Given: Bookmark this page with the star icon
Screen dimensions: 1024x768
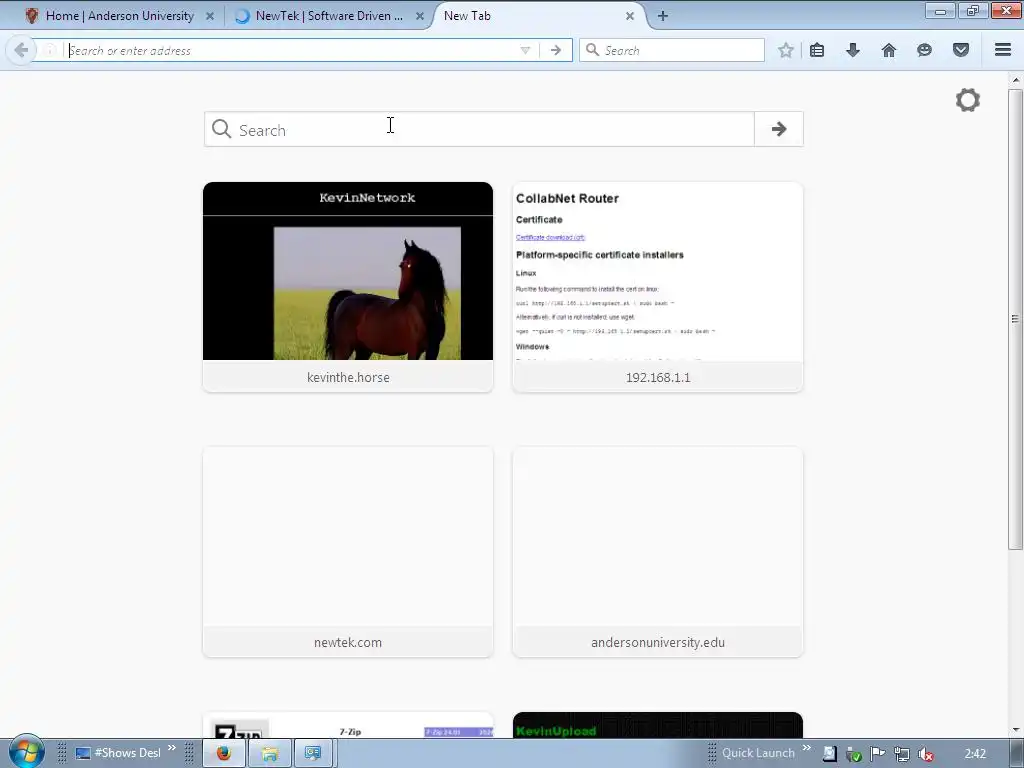Looking at the screenshot, I should point(786,50).
